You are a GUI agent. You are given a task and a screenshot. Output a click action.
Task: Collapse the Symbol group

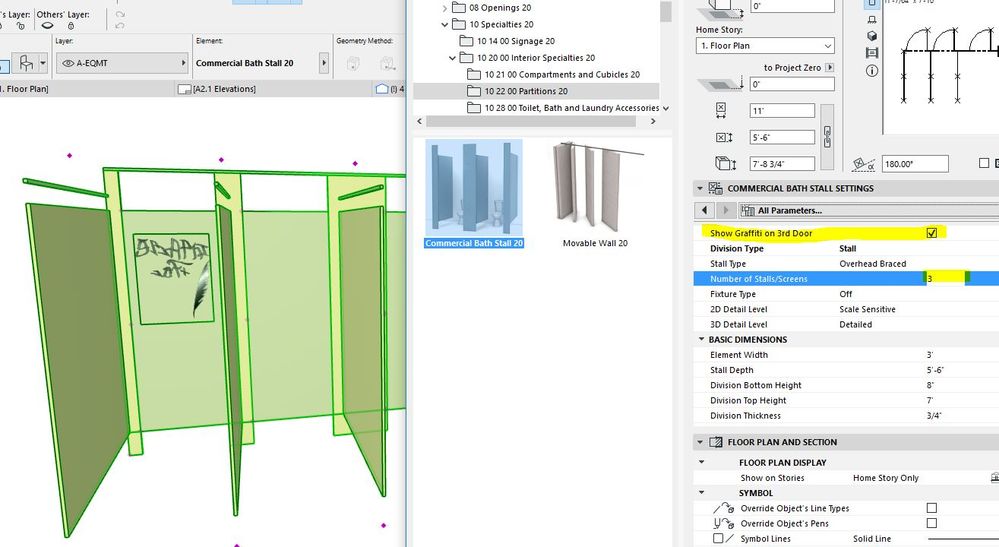701,493
